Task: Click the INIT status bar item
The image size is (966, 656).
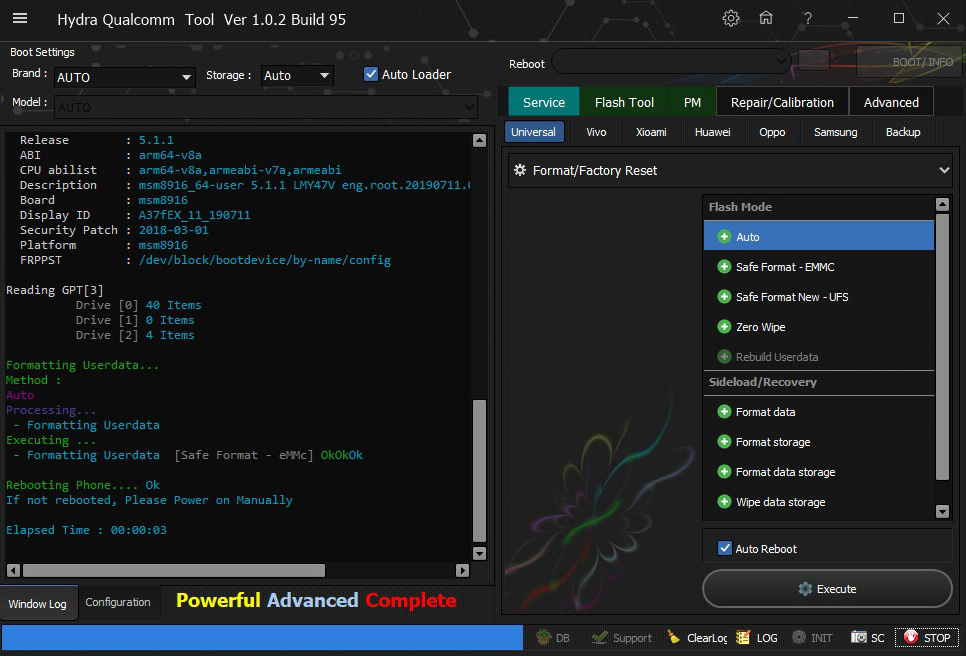Action: 812,638
